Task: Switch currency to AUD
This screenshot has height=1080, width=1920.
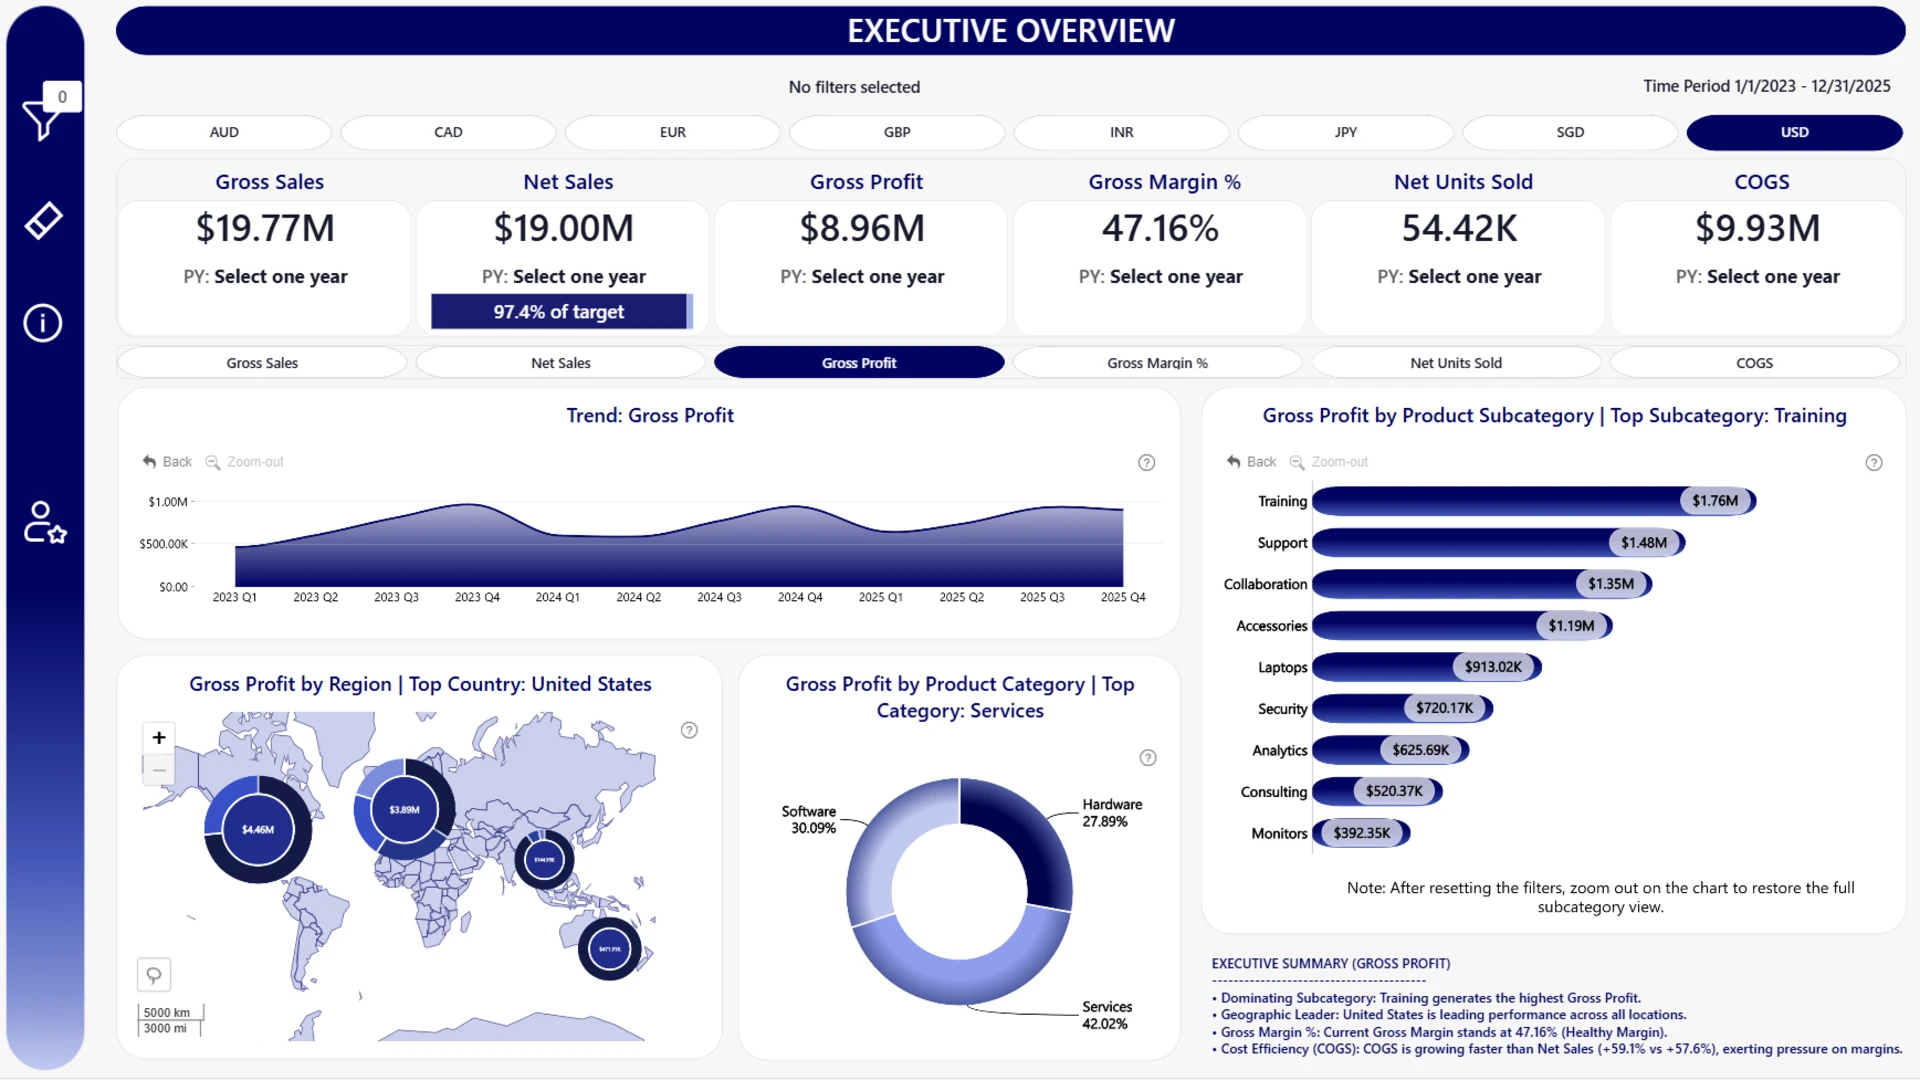Action: pyautogui.click(x=224, y=132)
